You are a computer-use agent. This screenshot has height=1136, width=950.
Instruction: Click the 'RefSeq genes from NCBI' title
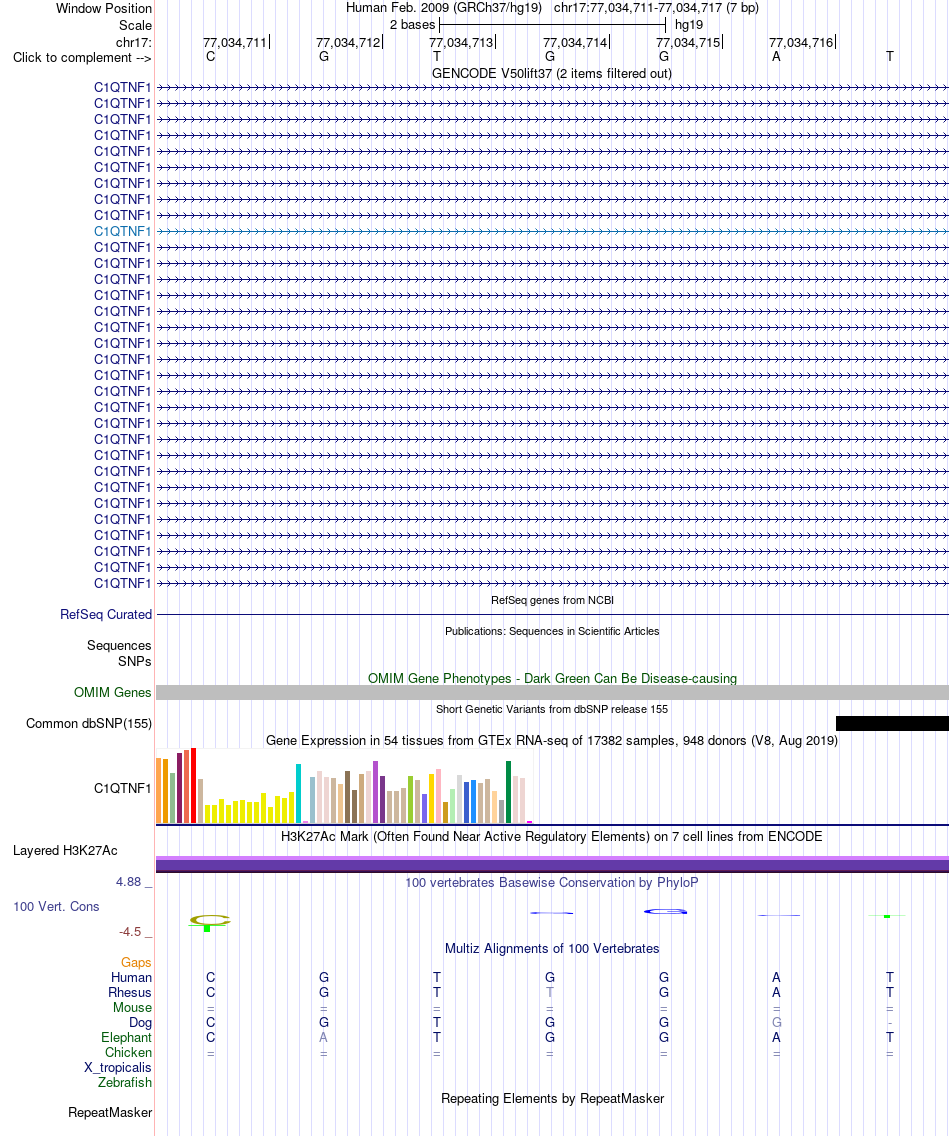click(552, 600)
